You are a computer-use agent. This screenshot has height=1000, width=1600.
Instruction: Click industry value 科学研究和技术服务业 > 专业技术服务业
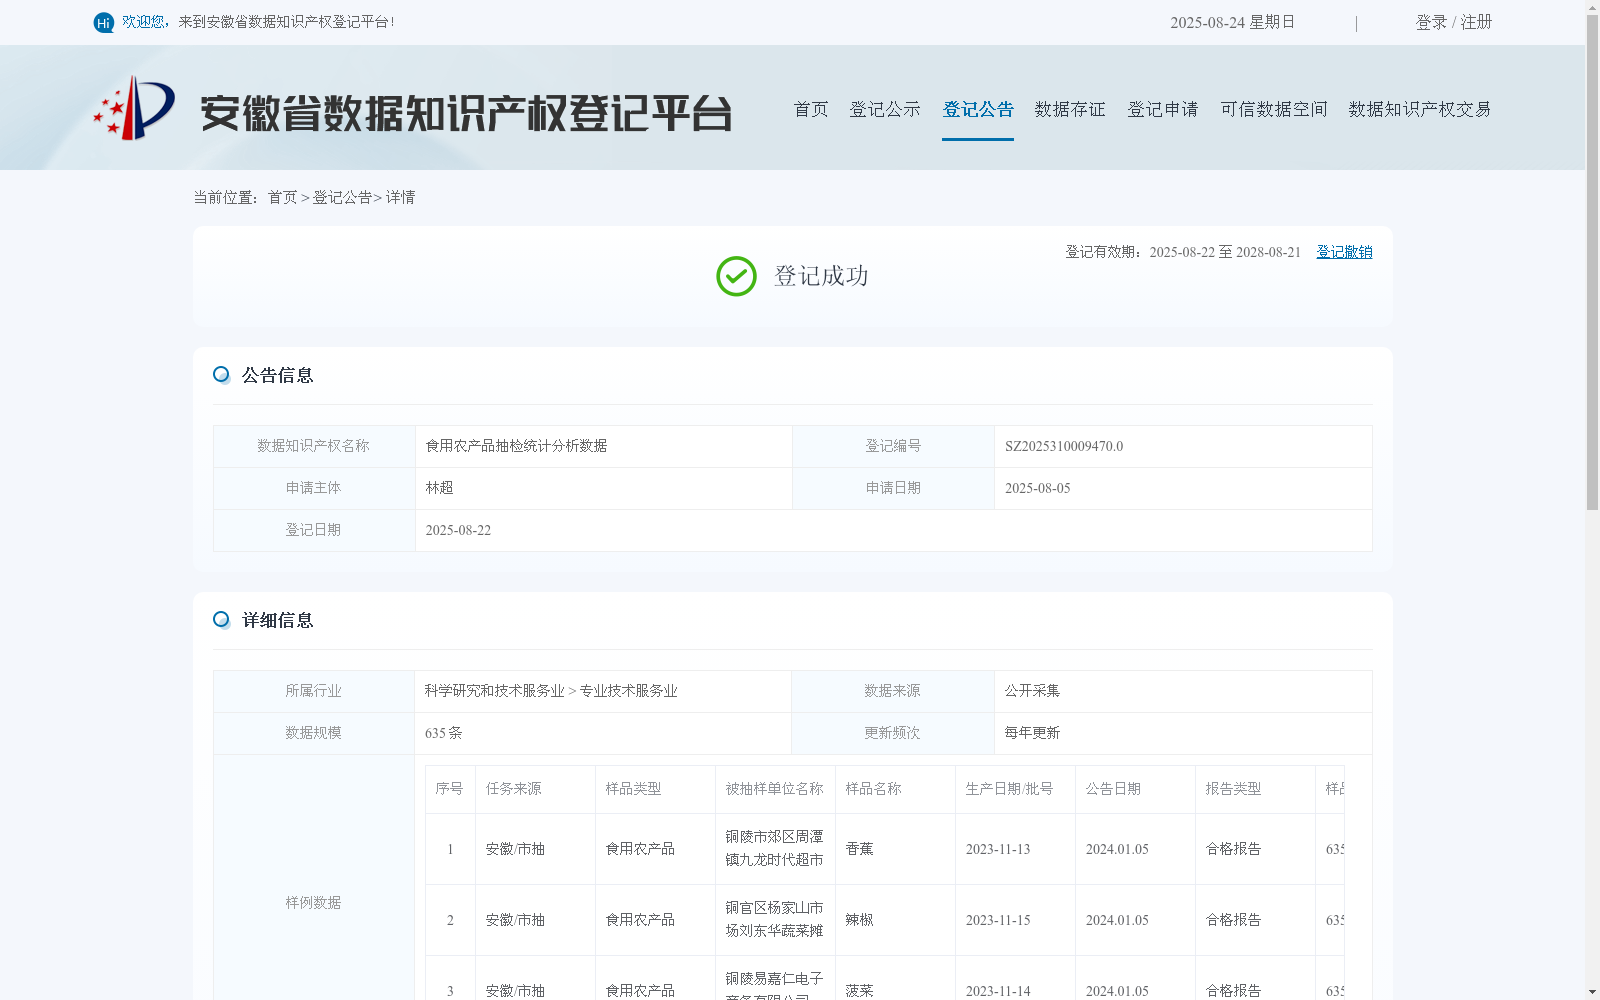[x=551, y=691]
